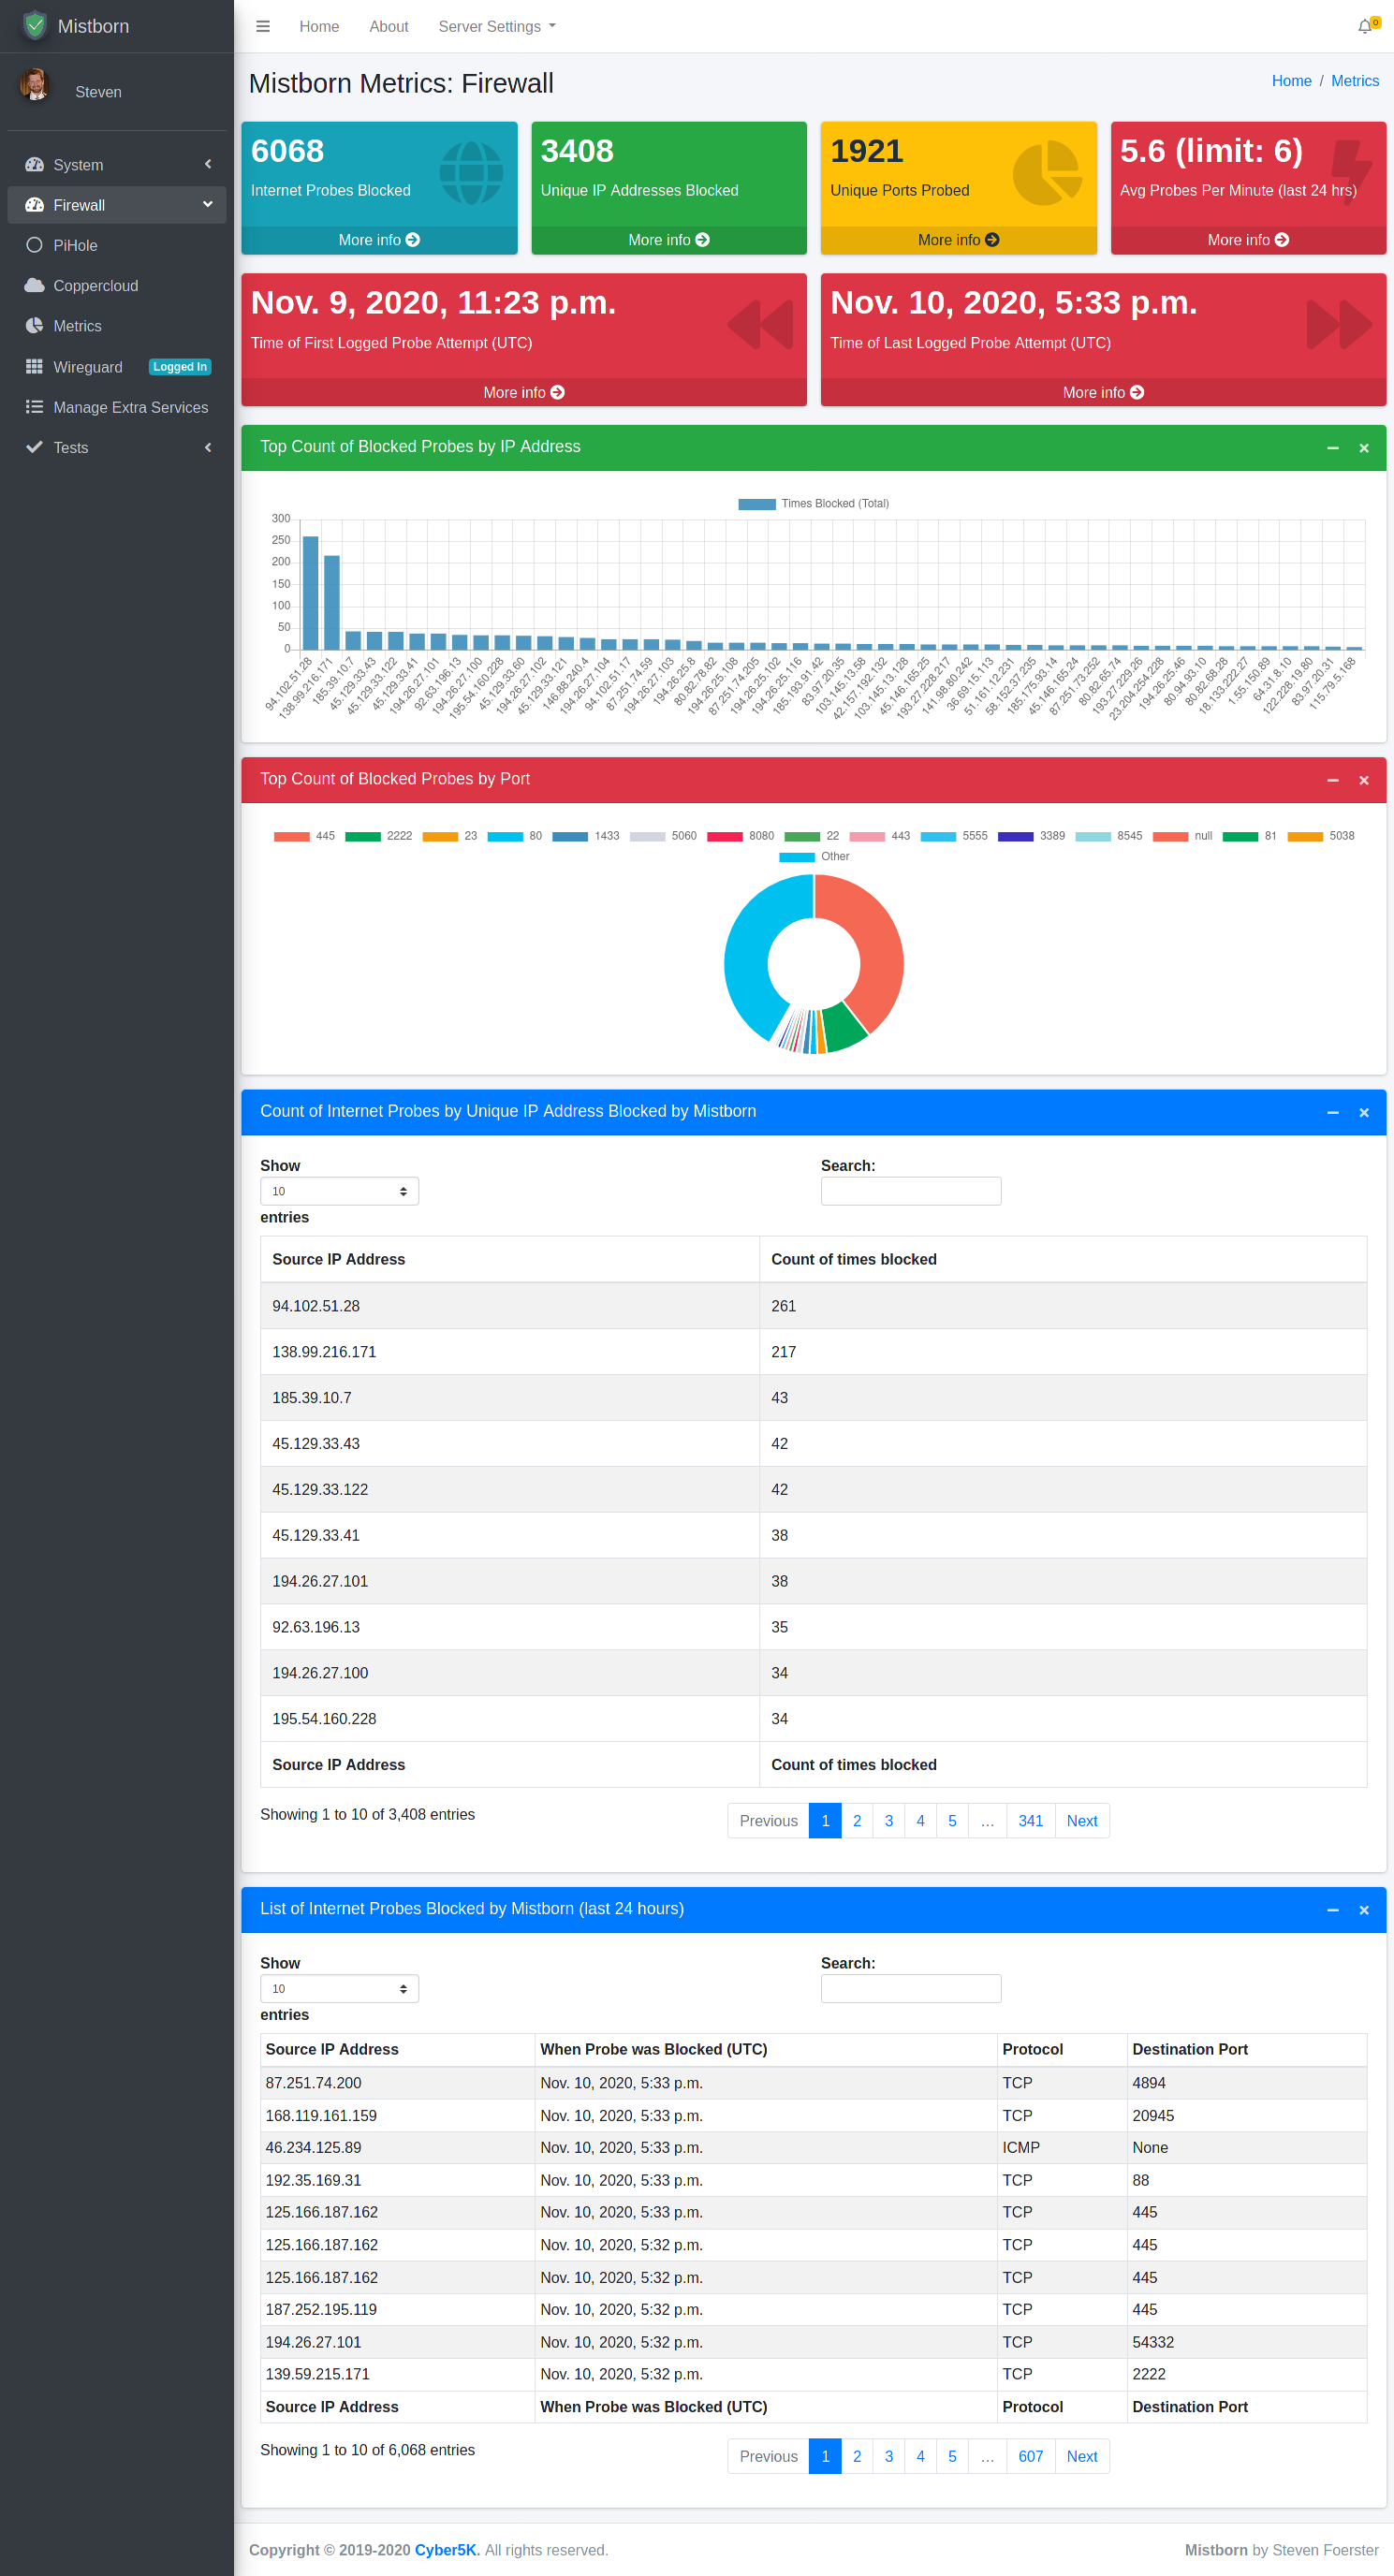
Task: Expand the System sidebar submenu
Action: coord(208,164)
